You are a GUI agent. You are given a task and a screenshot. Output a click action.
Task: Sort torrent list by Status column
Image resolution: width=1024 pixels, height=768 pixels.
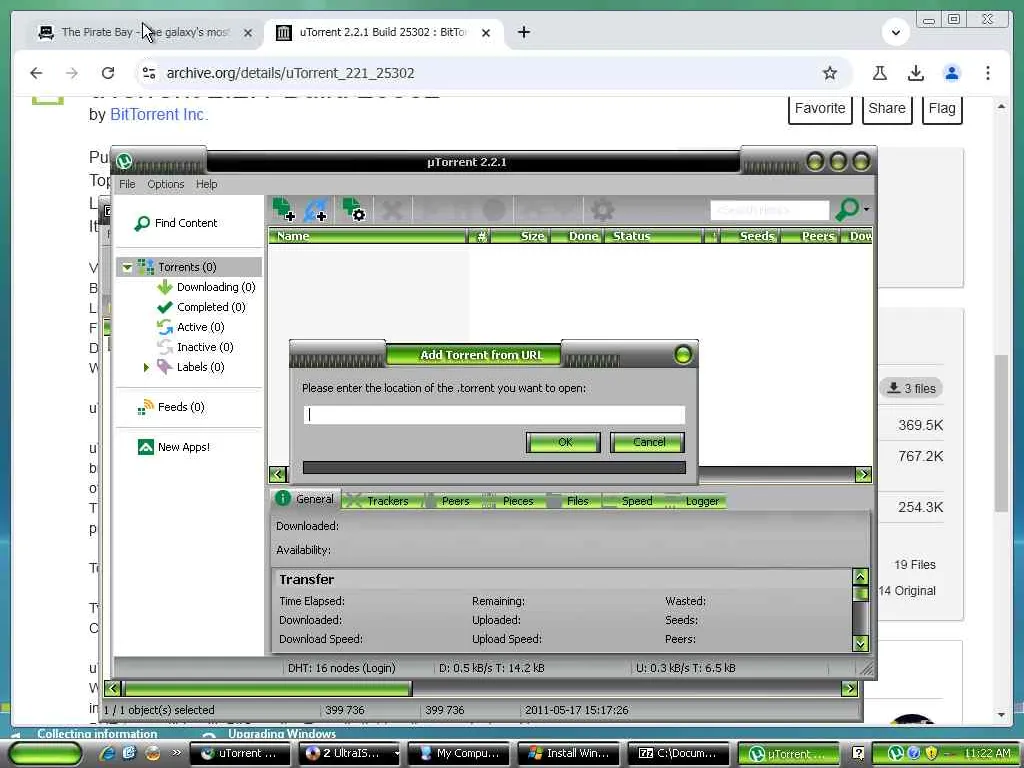click(653, 236)
